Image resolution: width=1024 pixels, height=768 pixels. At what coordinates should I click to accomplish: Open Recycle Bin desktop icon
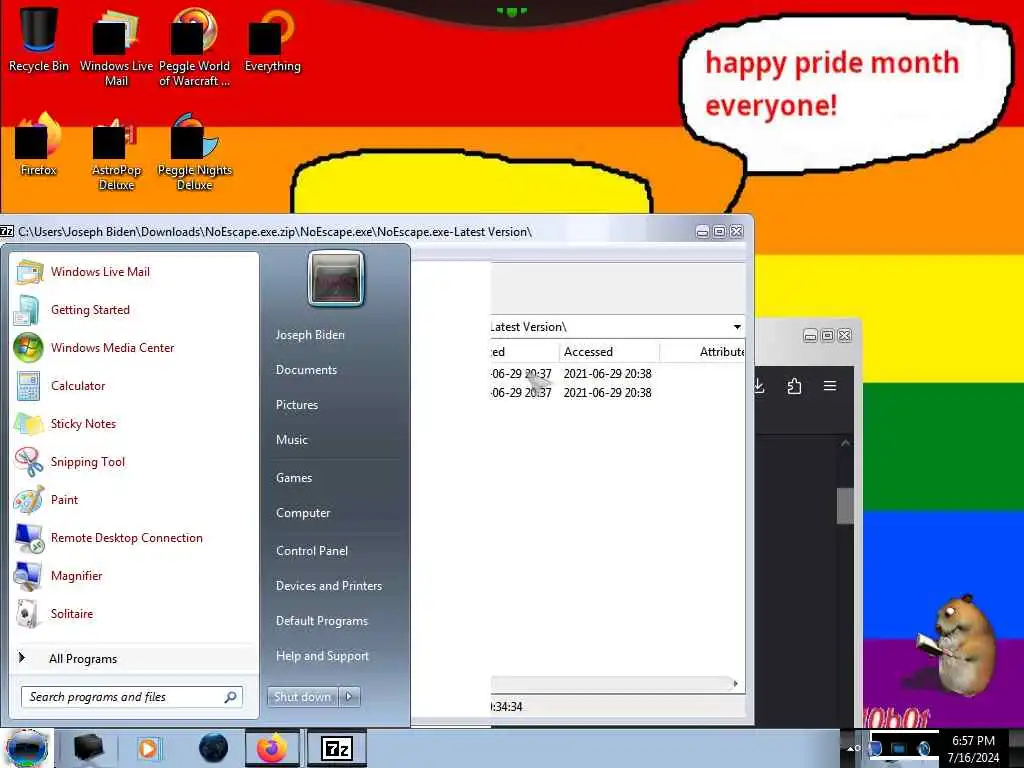tap(39, 40)
